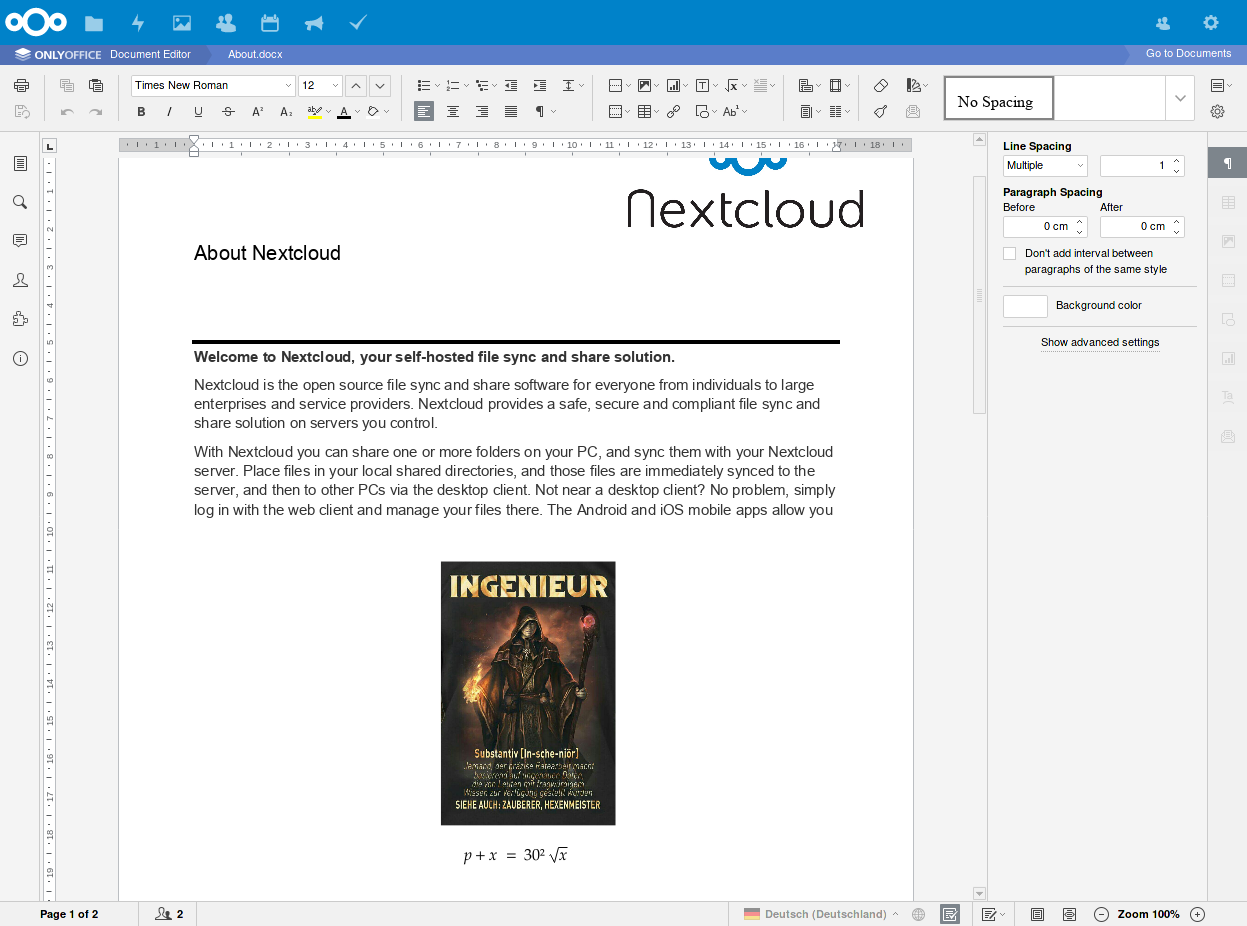Expand the paragraph styles gallery
This screenshot has height=926, width=1247.
pyautogui.click(x=1180, y=98)
